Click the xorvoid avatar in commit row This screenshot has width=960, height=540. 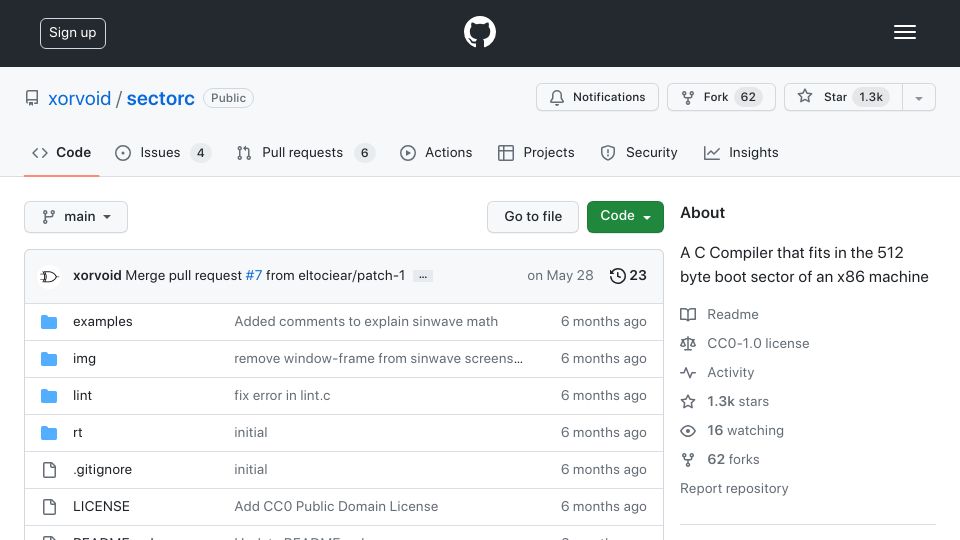click(49, 277)
